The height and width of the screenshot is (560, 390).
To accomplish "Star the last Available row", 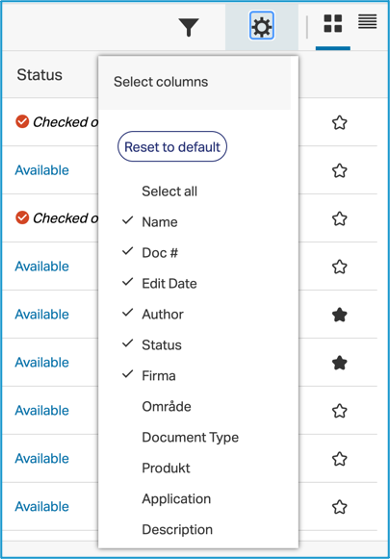I will point(339,507).
